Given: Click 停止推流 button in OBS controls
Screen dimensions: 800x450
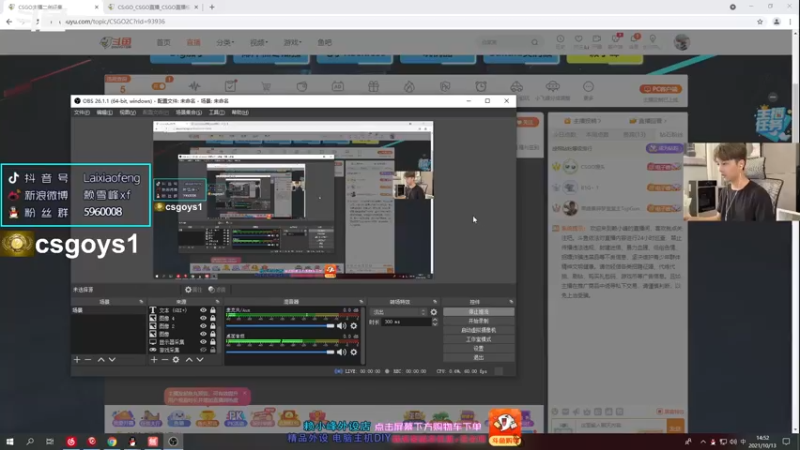Looking at the screenshot, I should 479,312.
